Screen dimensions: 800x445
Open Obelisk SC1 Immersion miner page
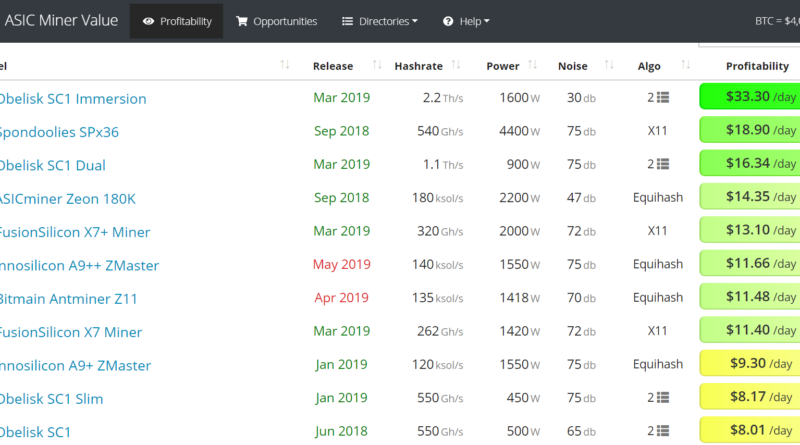pyautogui.click(x=73, y=98)
